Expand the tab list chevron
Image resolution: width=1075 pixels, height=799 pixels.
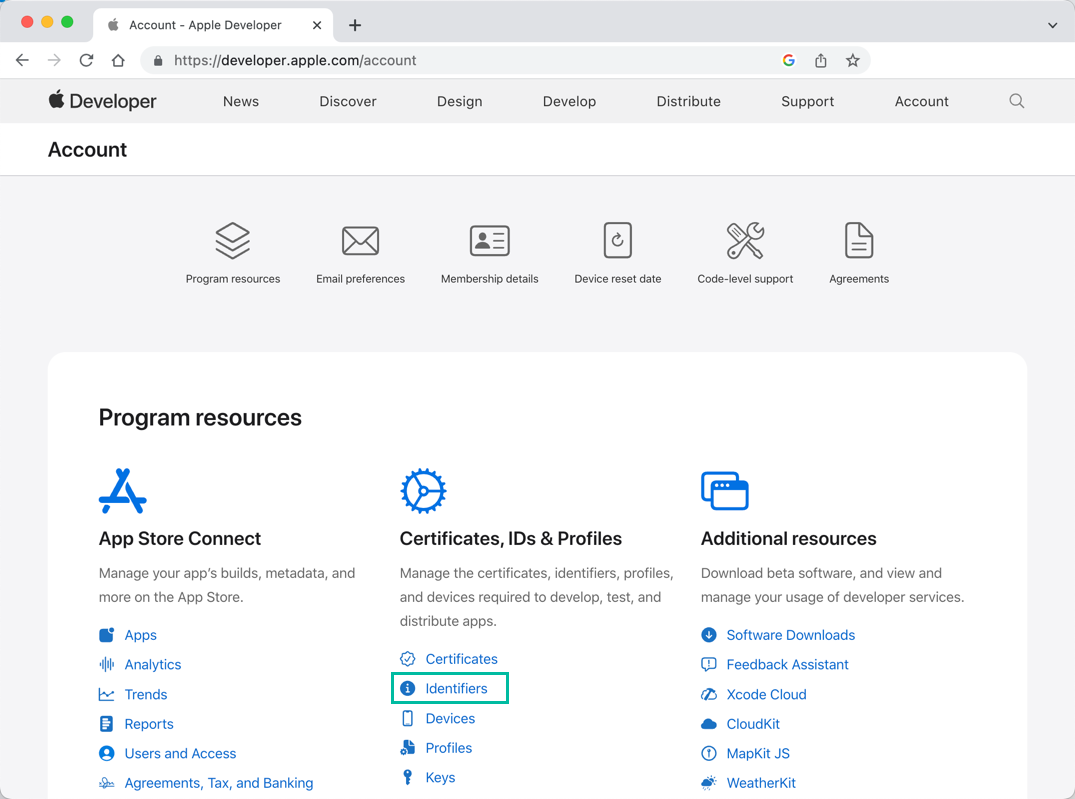coord(1052,25)
